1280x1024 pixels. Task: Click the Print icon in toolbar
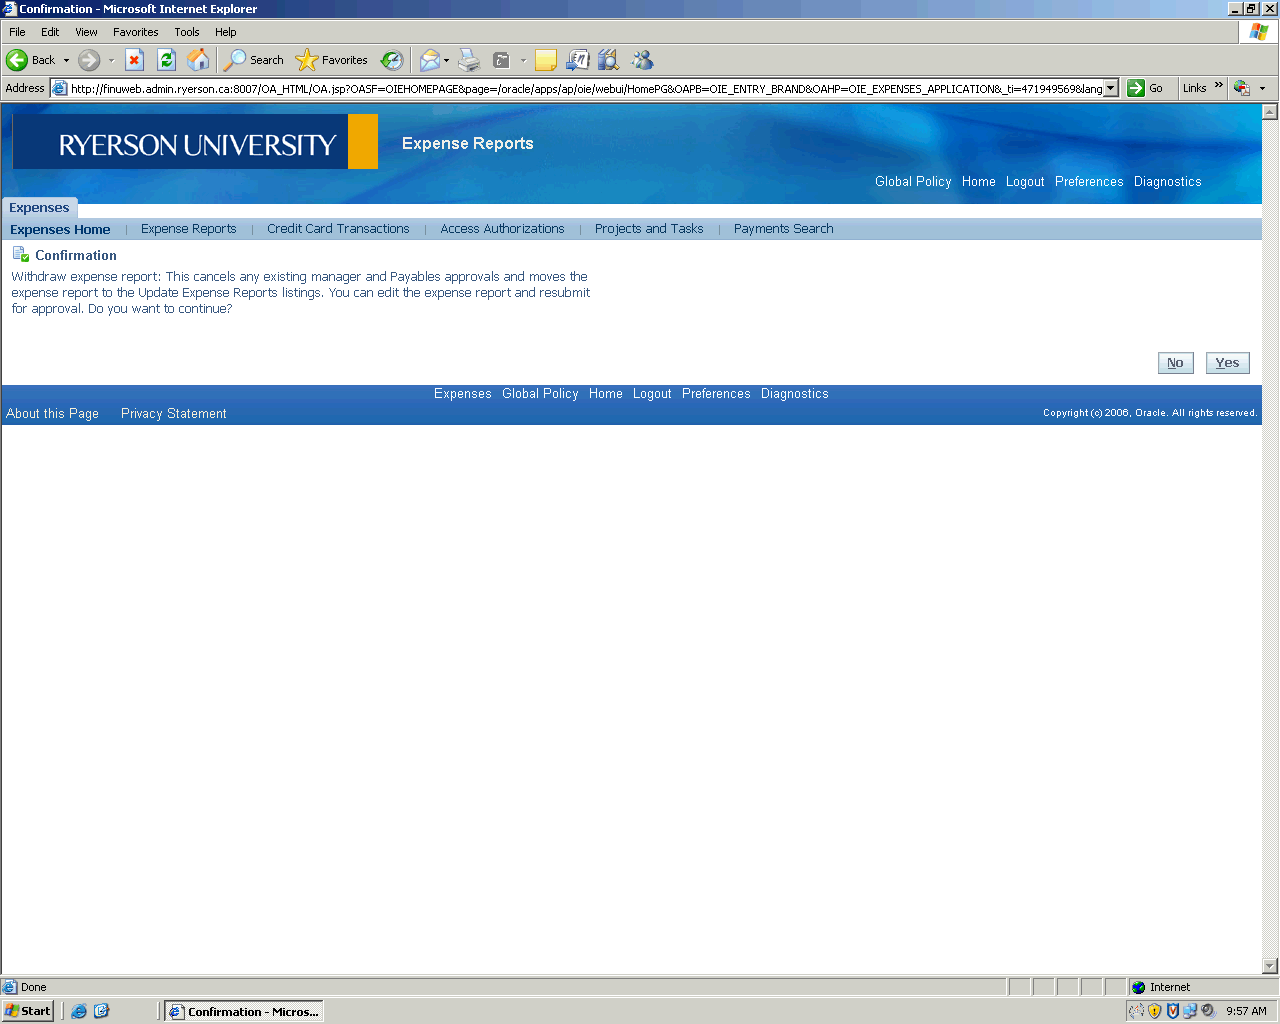tap(469, 60)
